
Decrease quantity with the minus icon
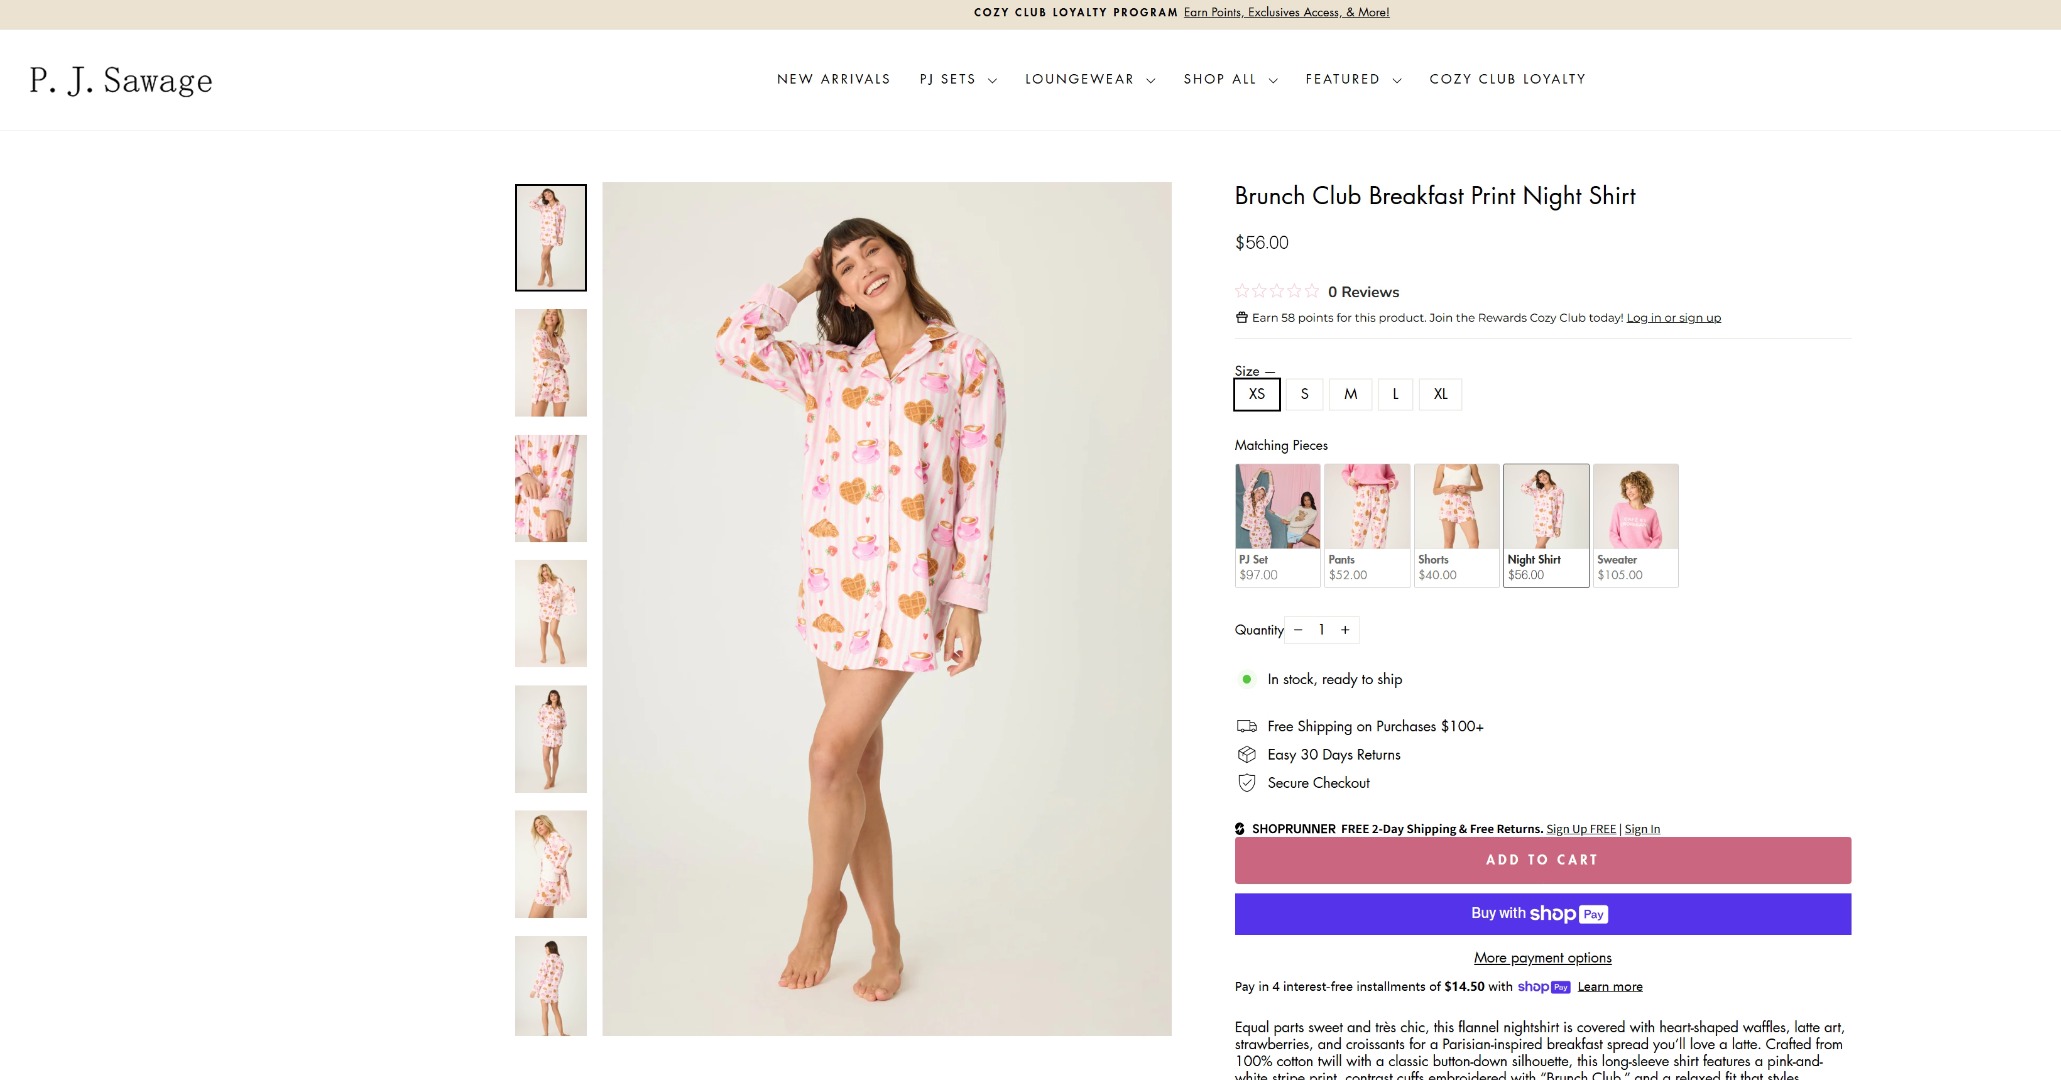1298,630
